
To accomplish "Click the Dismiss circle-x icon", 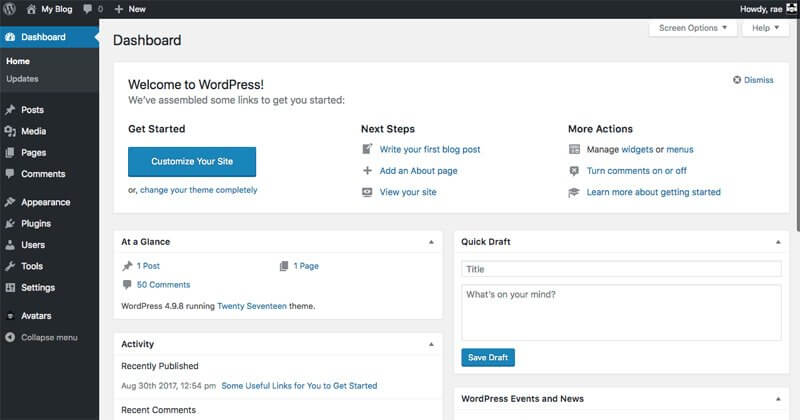I will [x=737, y=80].
